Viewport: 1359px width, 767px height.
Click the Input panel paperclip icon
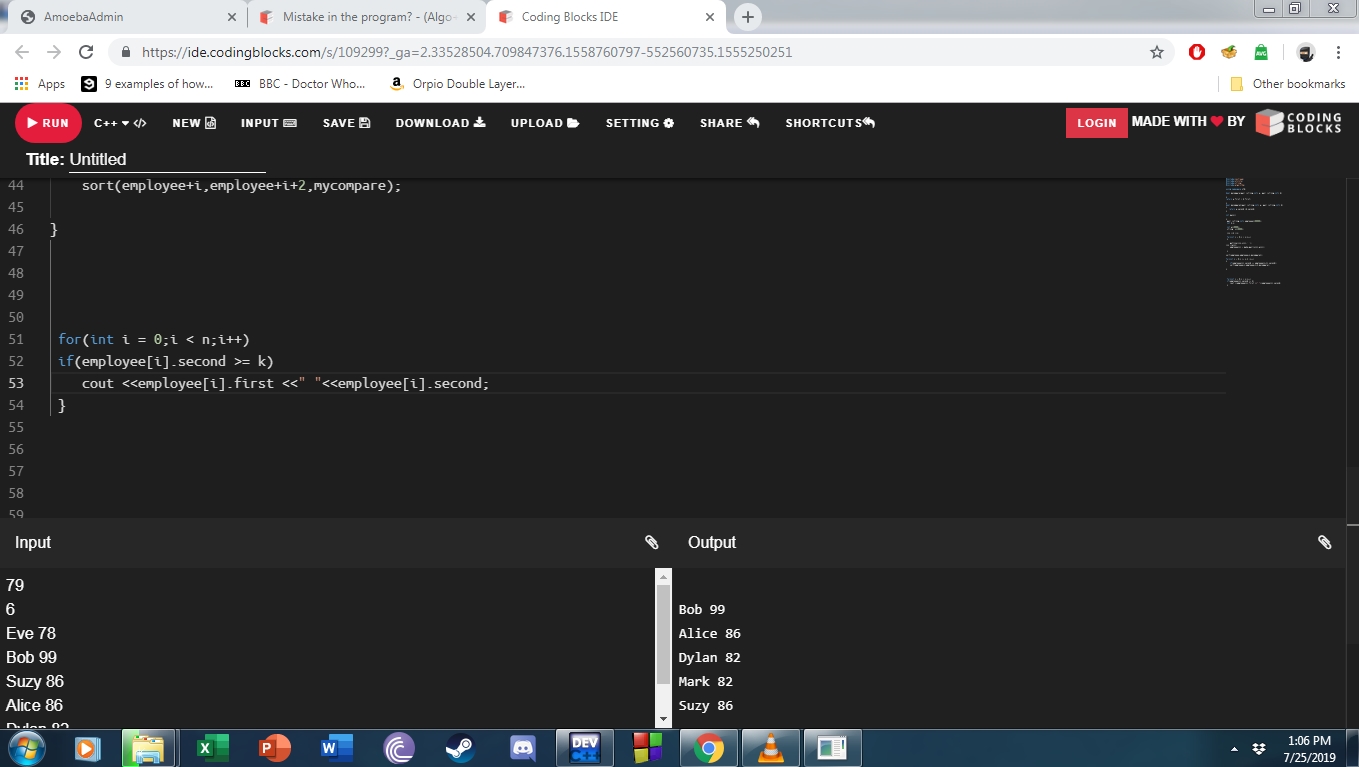[x=652, y=542]
